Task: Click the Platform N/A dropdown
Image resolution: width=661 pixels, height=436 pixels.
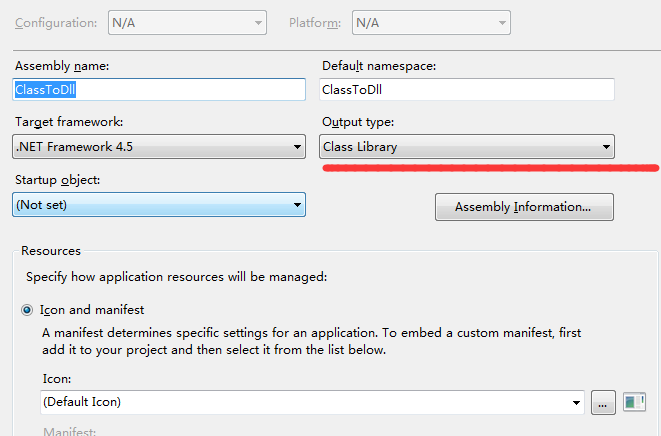Action: pyautogui.click(x=431, y=23)
